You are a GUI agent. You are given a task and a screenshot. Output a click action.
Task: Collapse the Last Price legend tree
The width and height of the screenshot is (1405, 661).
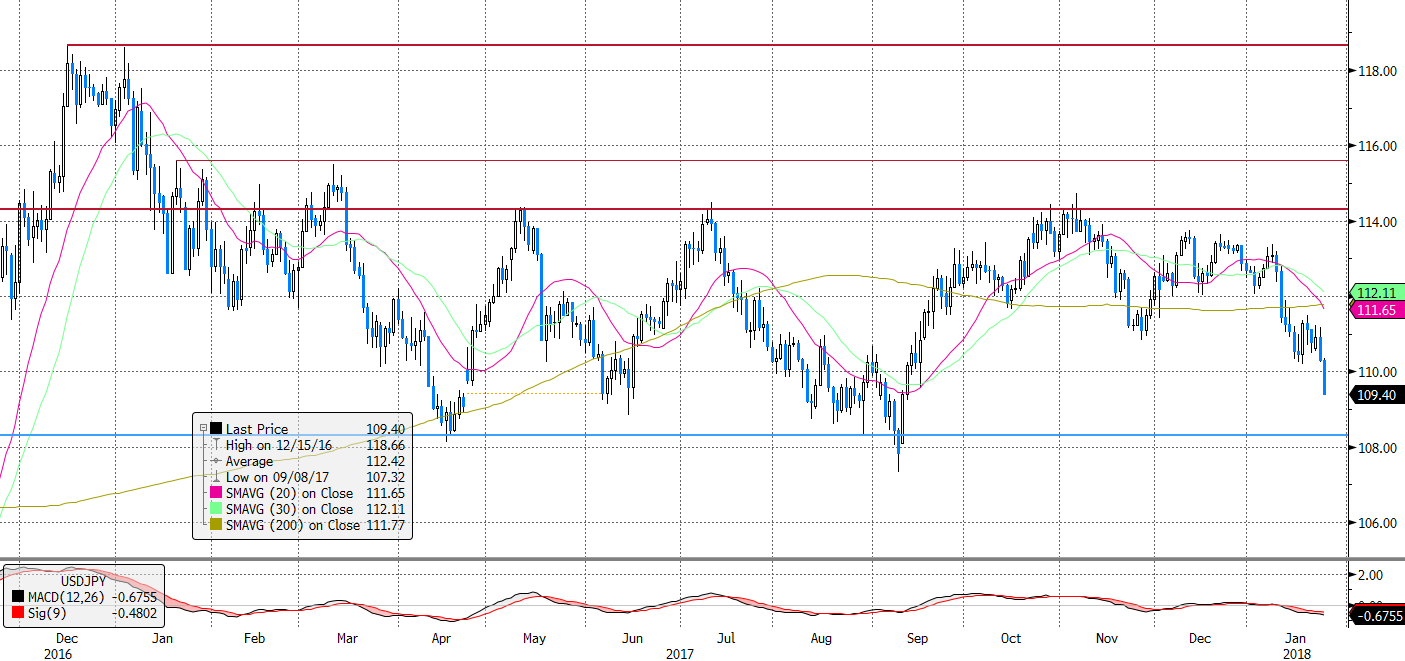point(203,429)
